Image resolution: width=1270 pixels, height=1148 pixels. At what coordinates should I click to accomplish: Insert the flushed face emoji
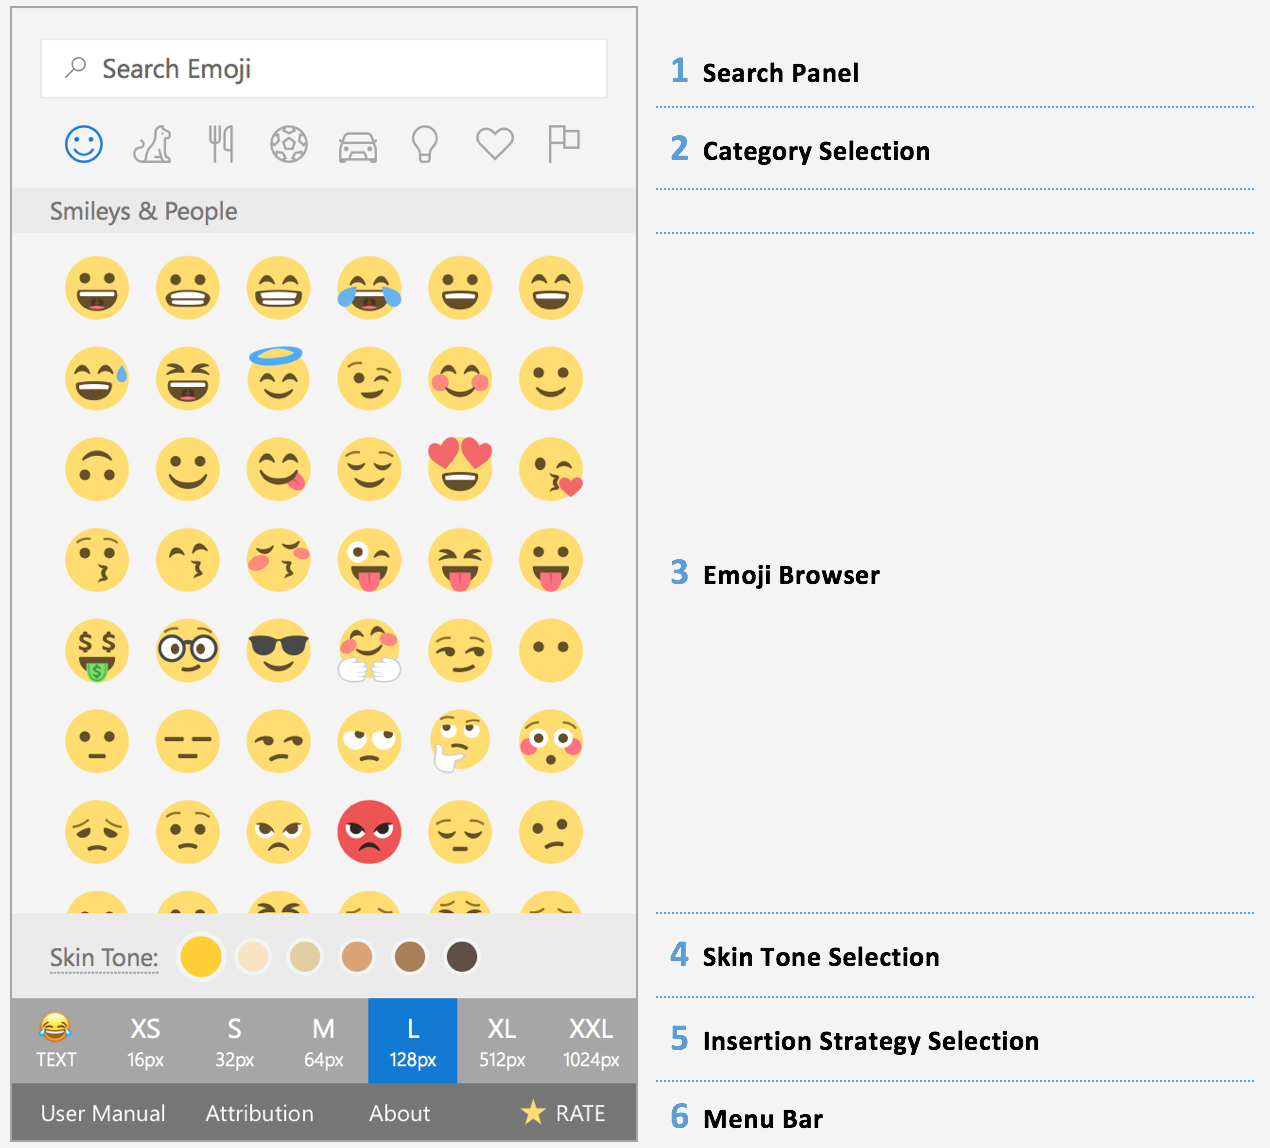pyautogui.click(x=551, y=742)
